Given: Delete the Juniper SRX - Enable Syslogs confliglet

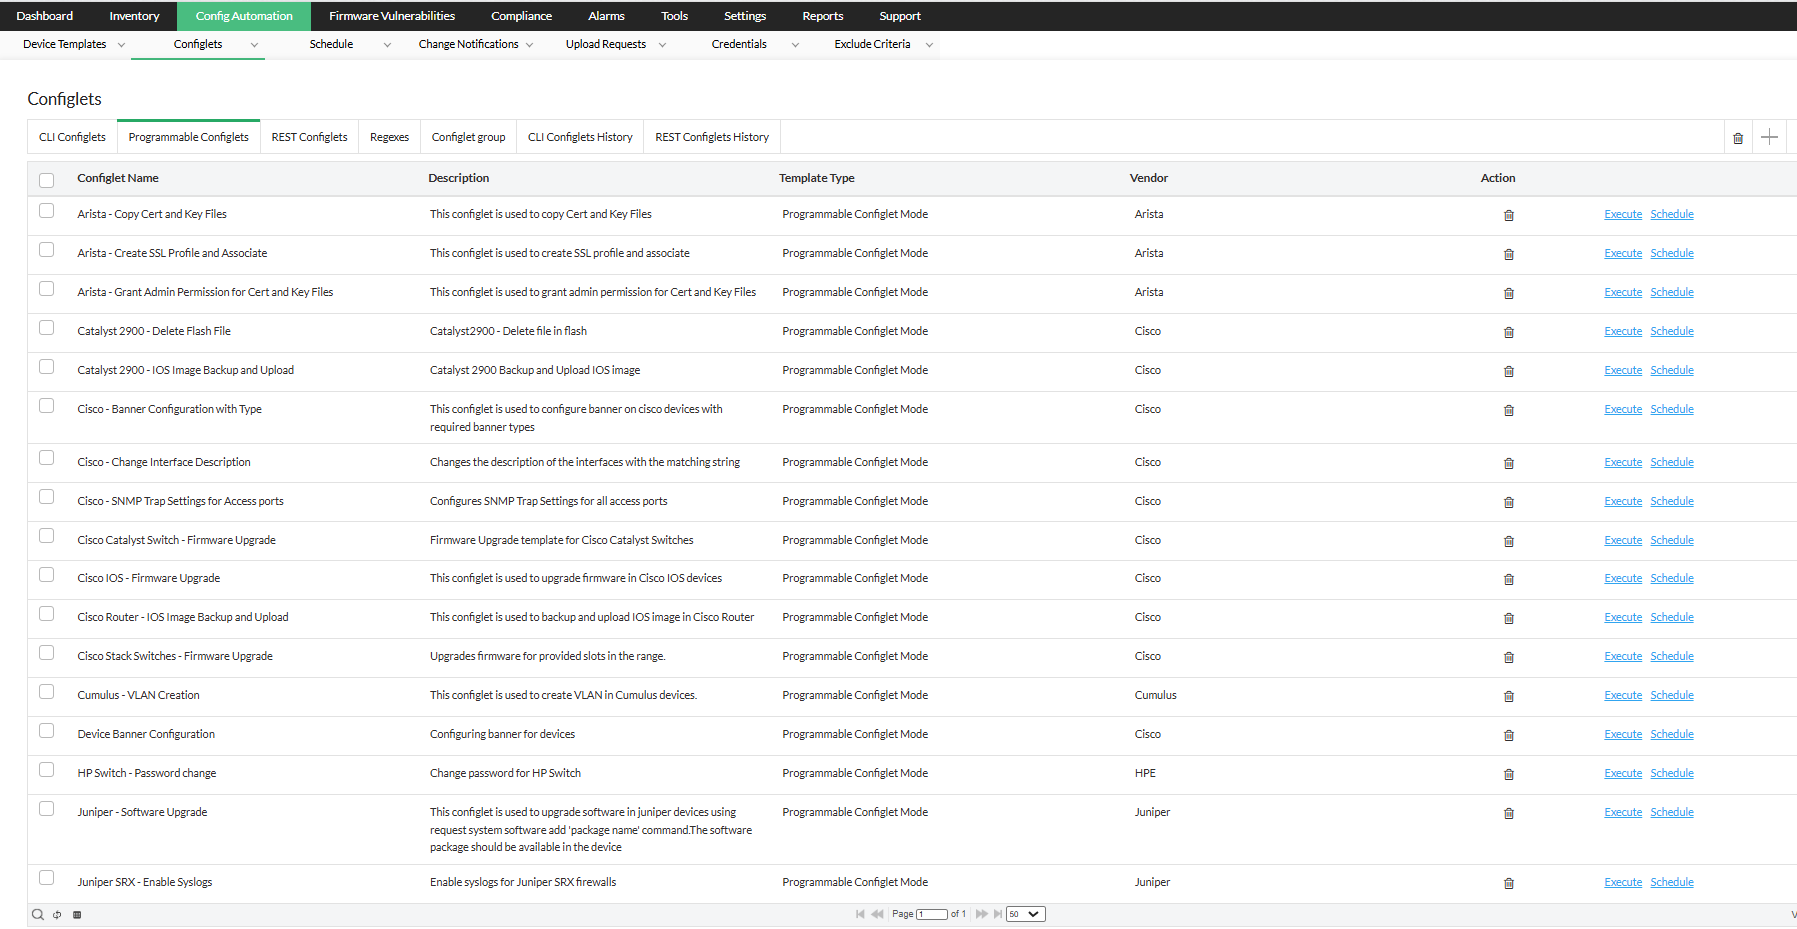Looking at the screenshot, I should (x=1509, y=883).
